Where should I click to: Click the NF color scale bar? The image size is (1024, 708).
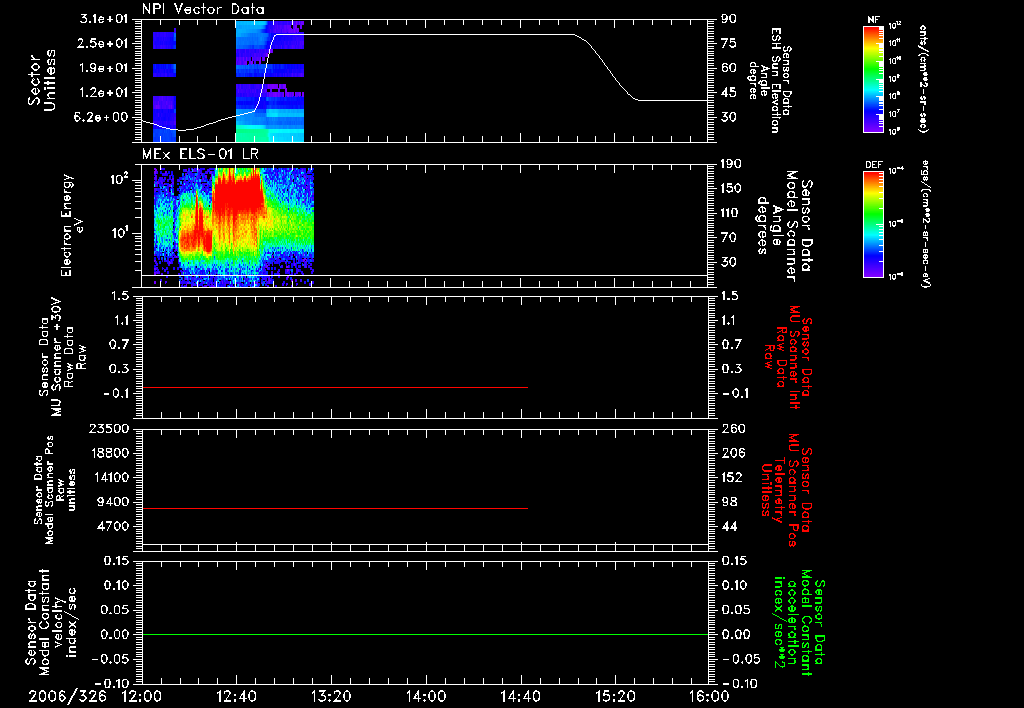(874, 78)
